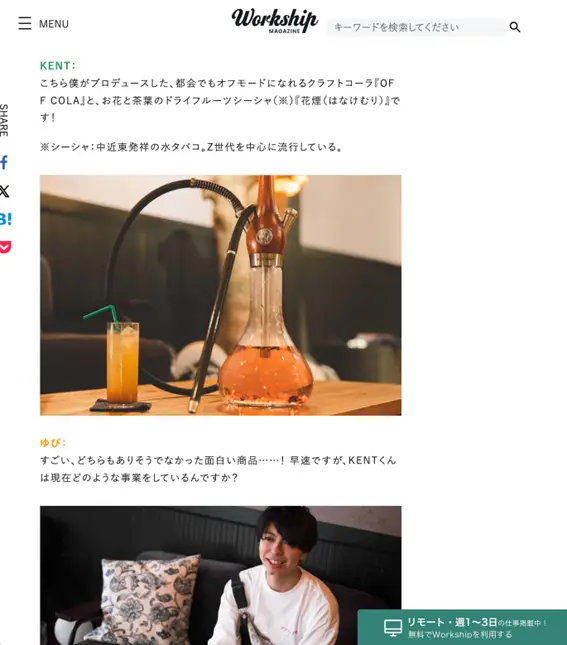Open the photo of KENT smiling

click(221, 575)
